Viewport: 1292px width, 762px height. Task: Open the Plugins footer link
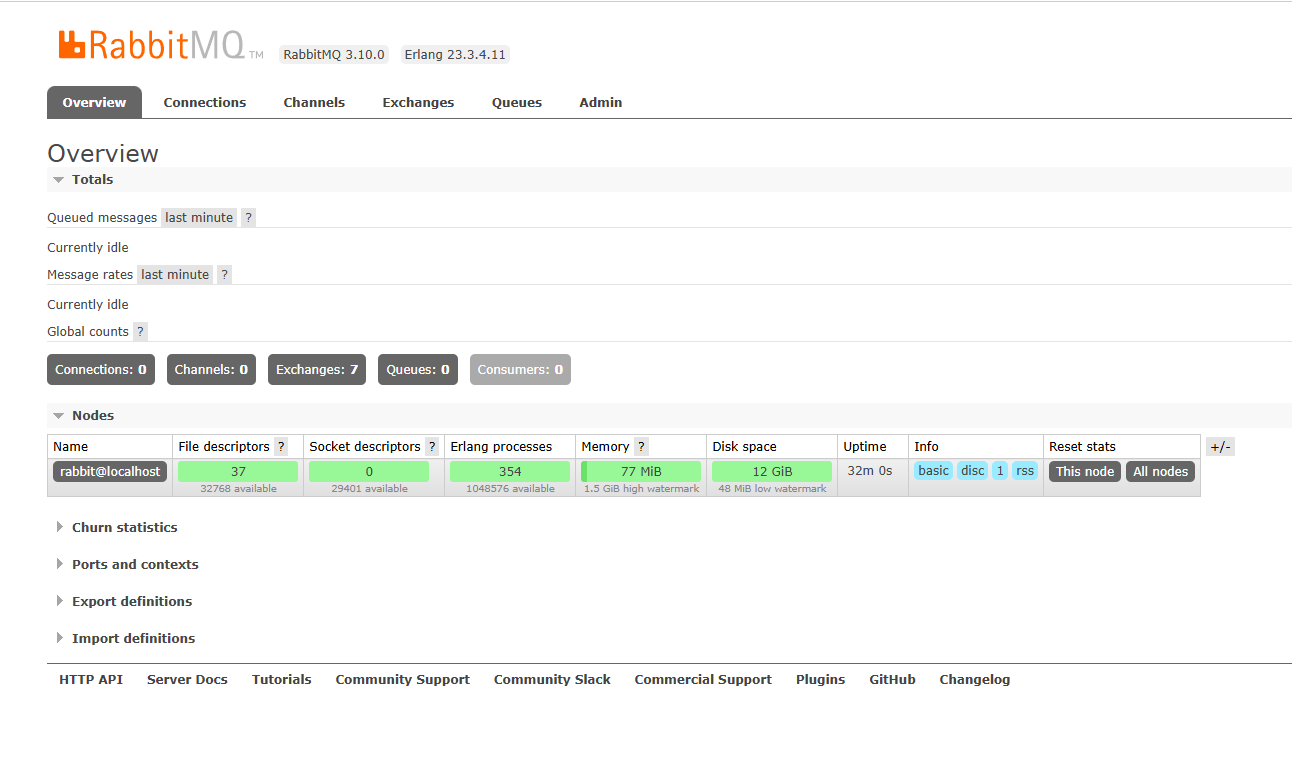point(820,679)
